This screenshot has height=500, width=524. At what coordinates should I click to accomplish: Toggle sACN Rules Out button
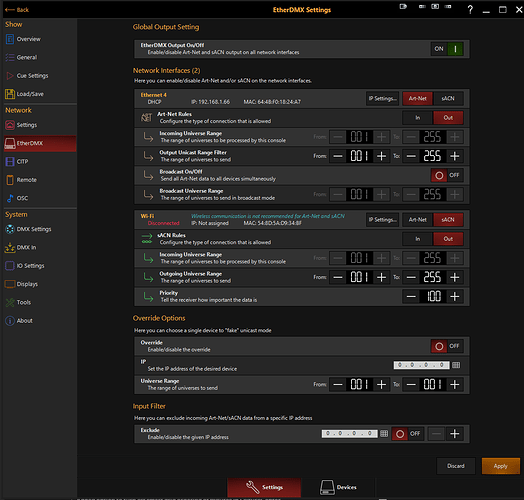coord(448,239)
